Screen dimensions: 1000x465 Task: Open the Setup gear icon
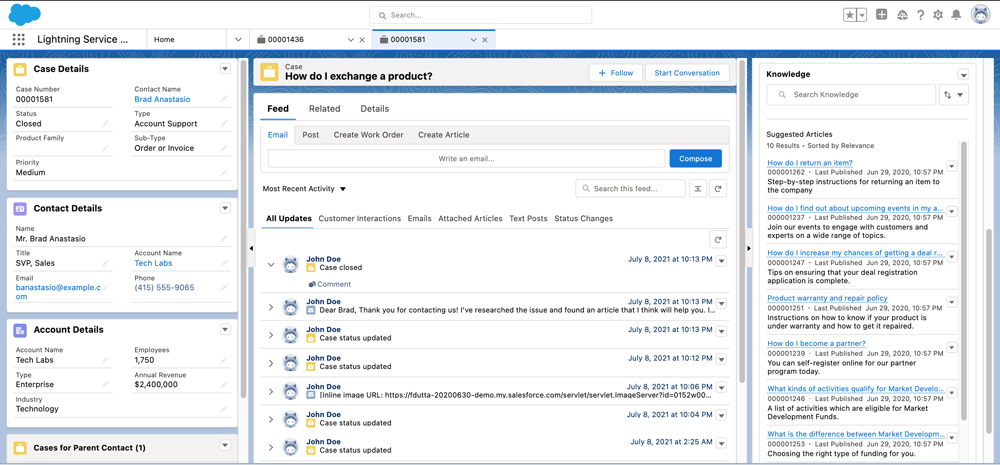(938, 15)
